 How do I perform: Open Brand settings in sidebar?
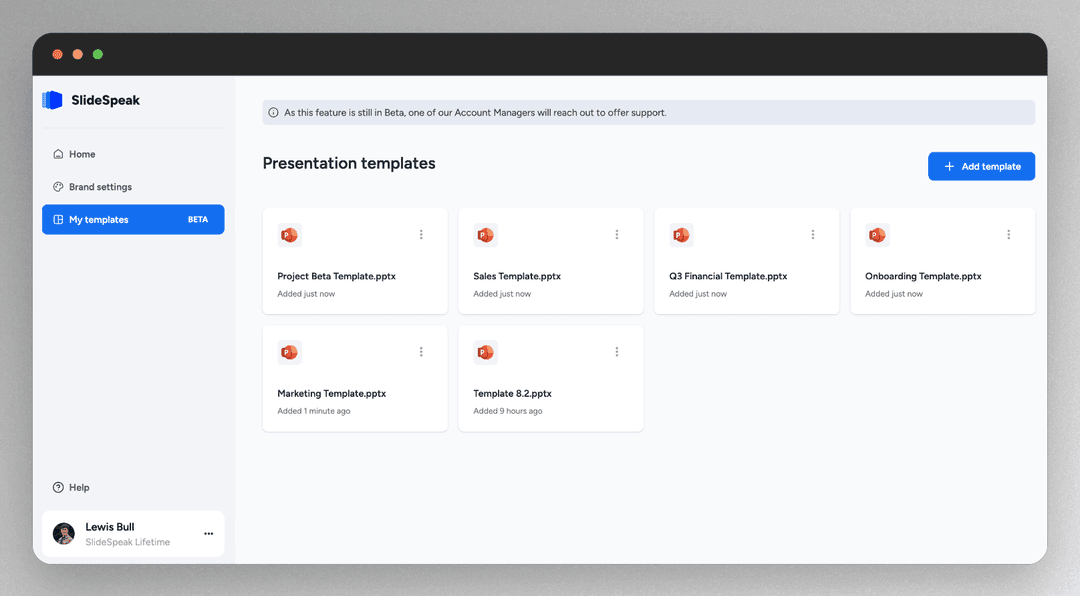[x=100, y=187]
